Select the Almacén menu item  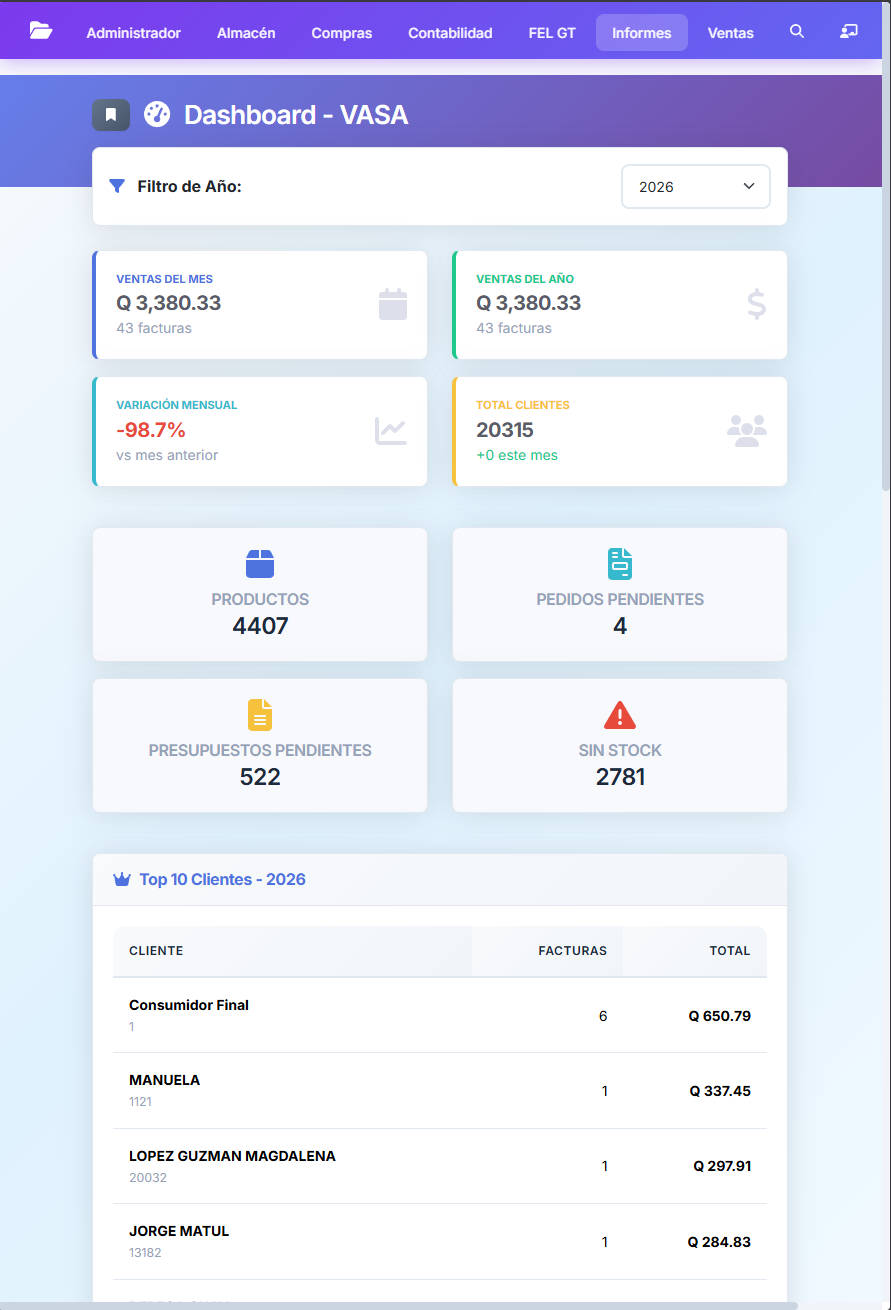click(x=246, y=33)
